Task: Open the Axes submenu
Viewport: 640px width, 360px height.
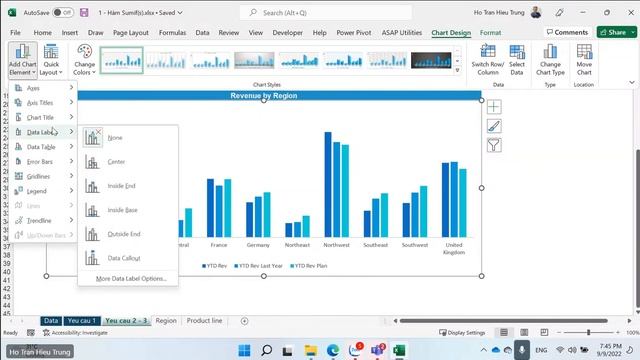Action: (44, 88)
